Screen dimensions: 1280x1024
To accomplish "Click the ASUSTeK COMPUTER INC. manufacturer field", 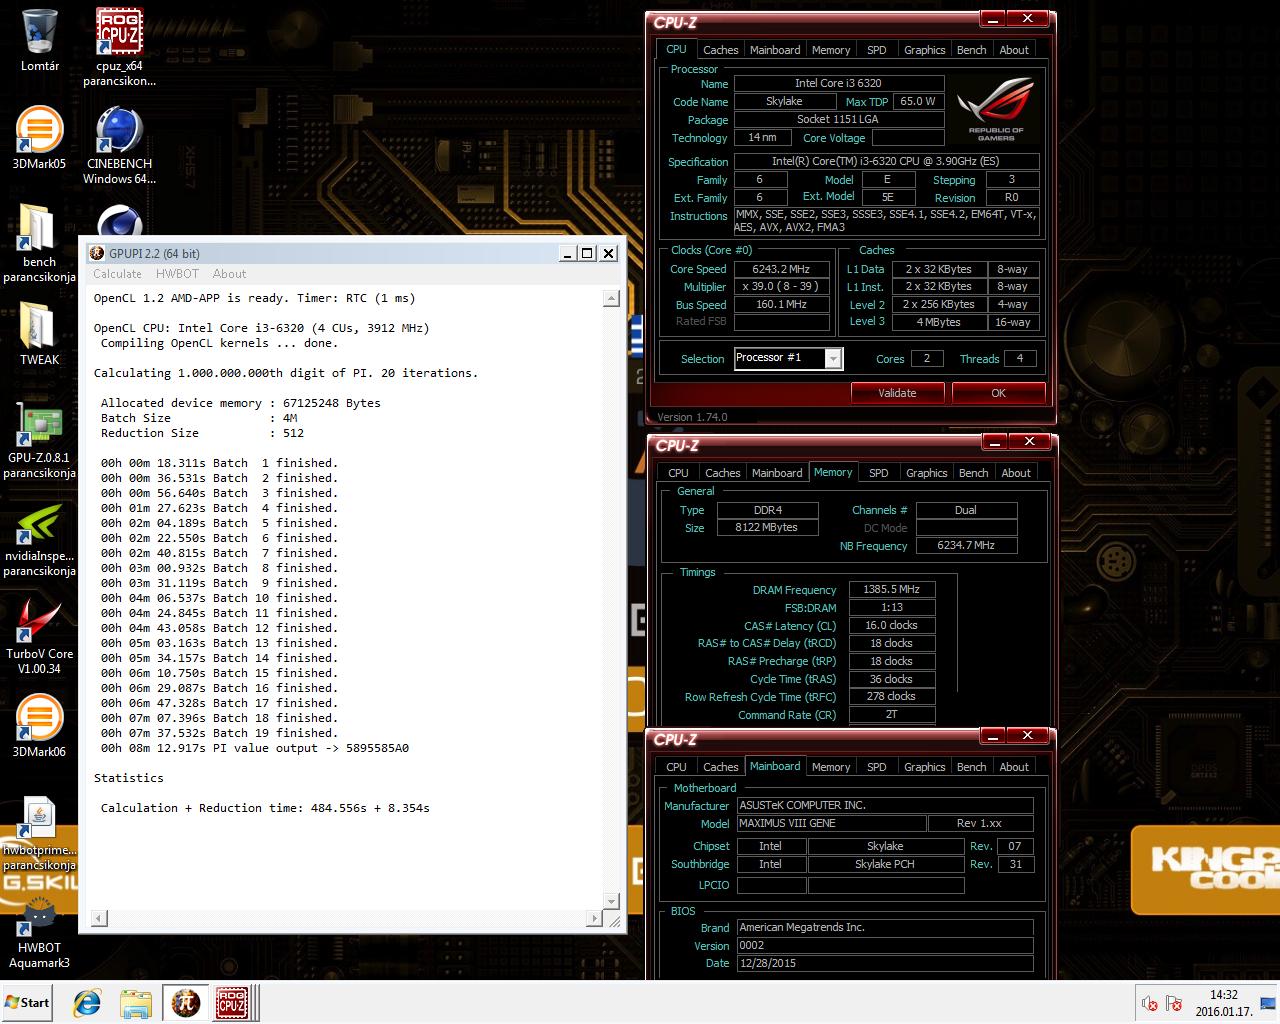I will pyautogui.click(x=884, y=805).
